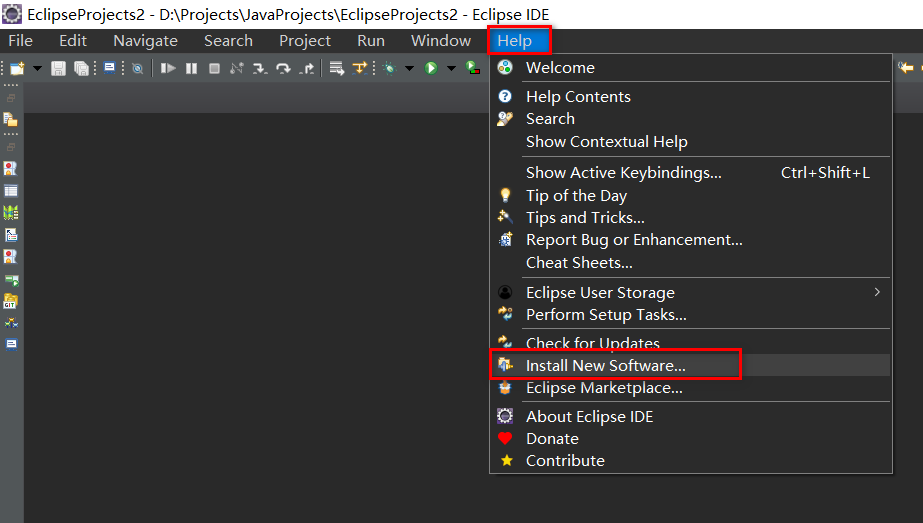Click the yellow back arrow icon at far right
Viewport: 923px width, 523px height.
point(905,68)
